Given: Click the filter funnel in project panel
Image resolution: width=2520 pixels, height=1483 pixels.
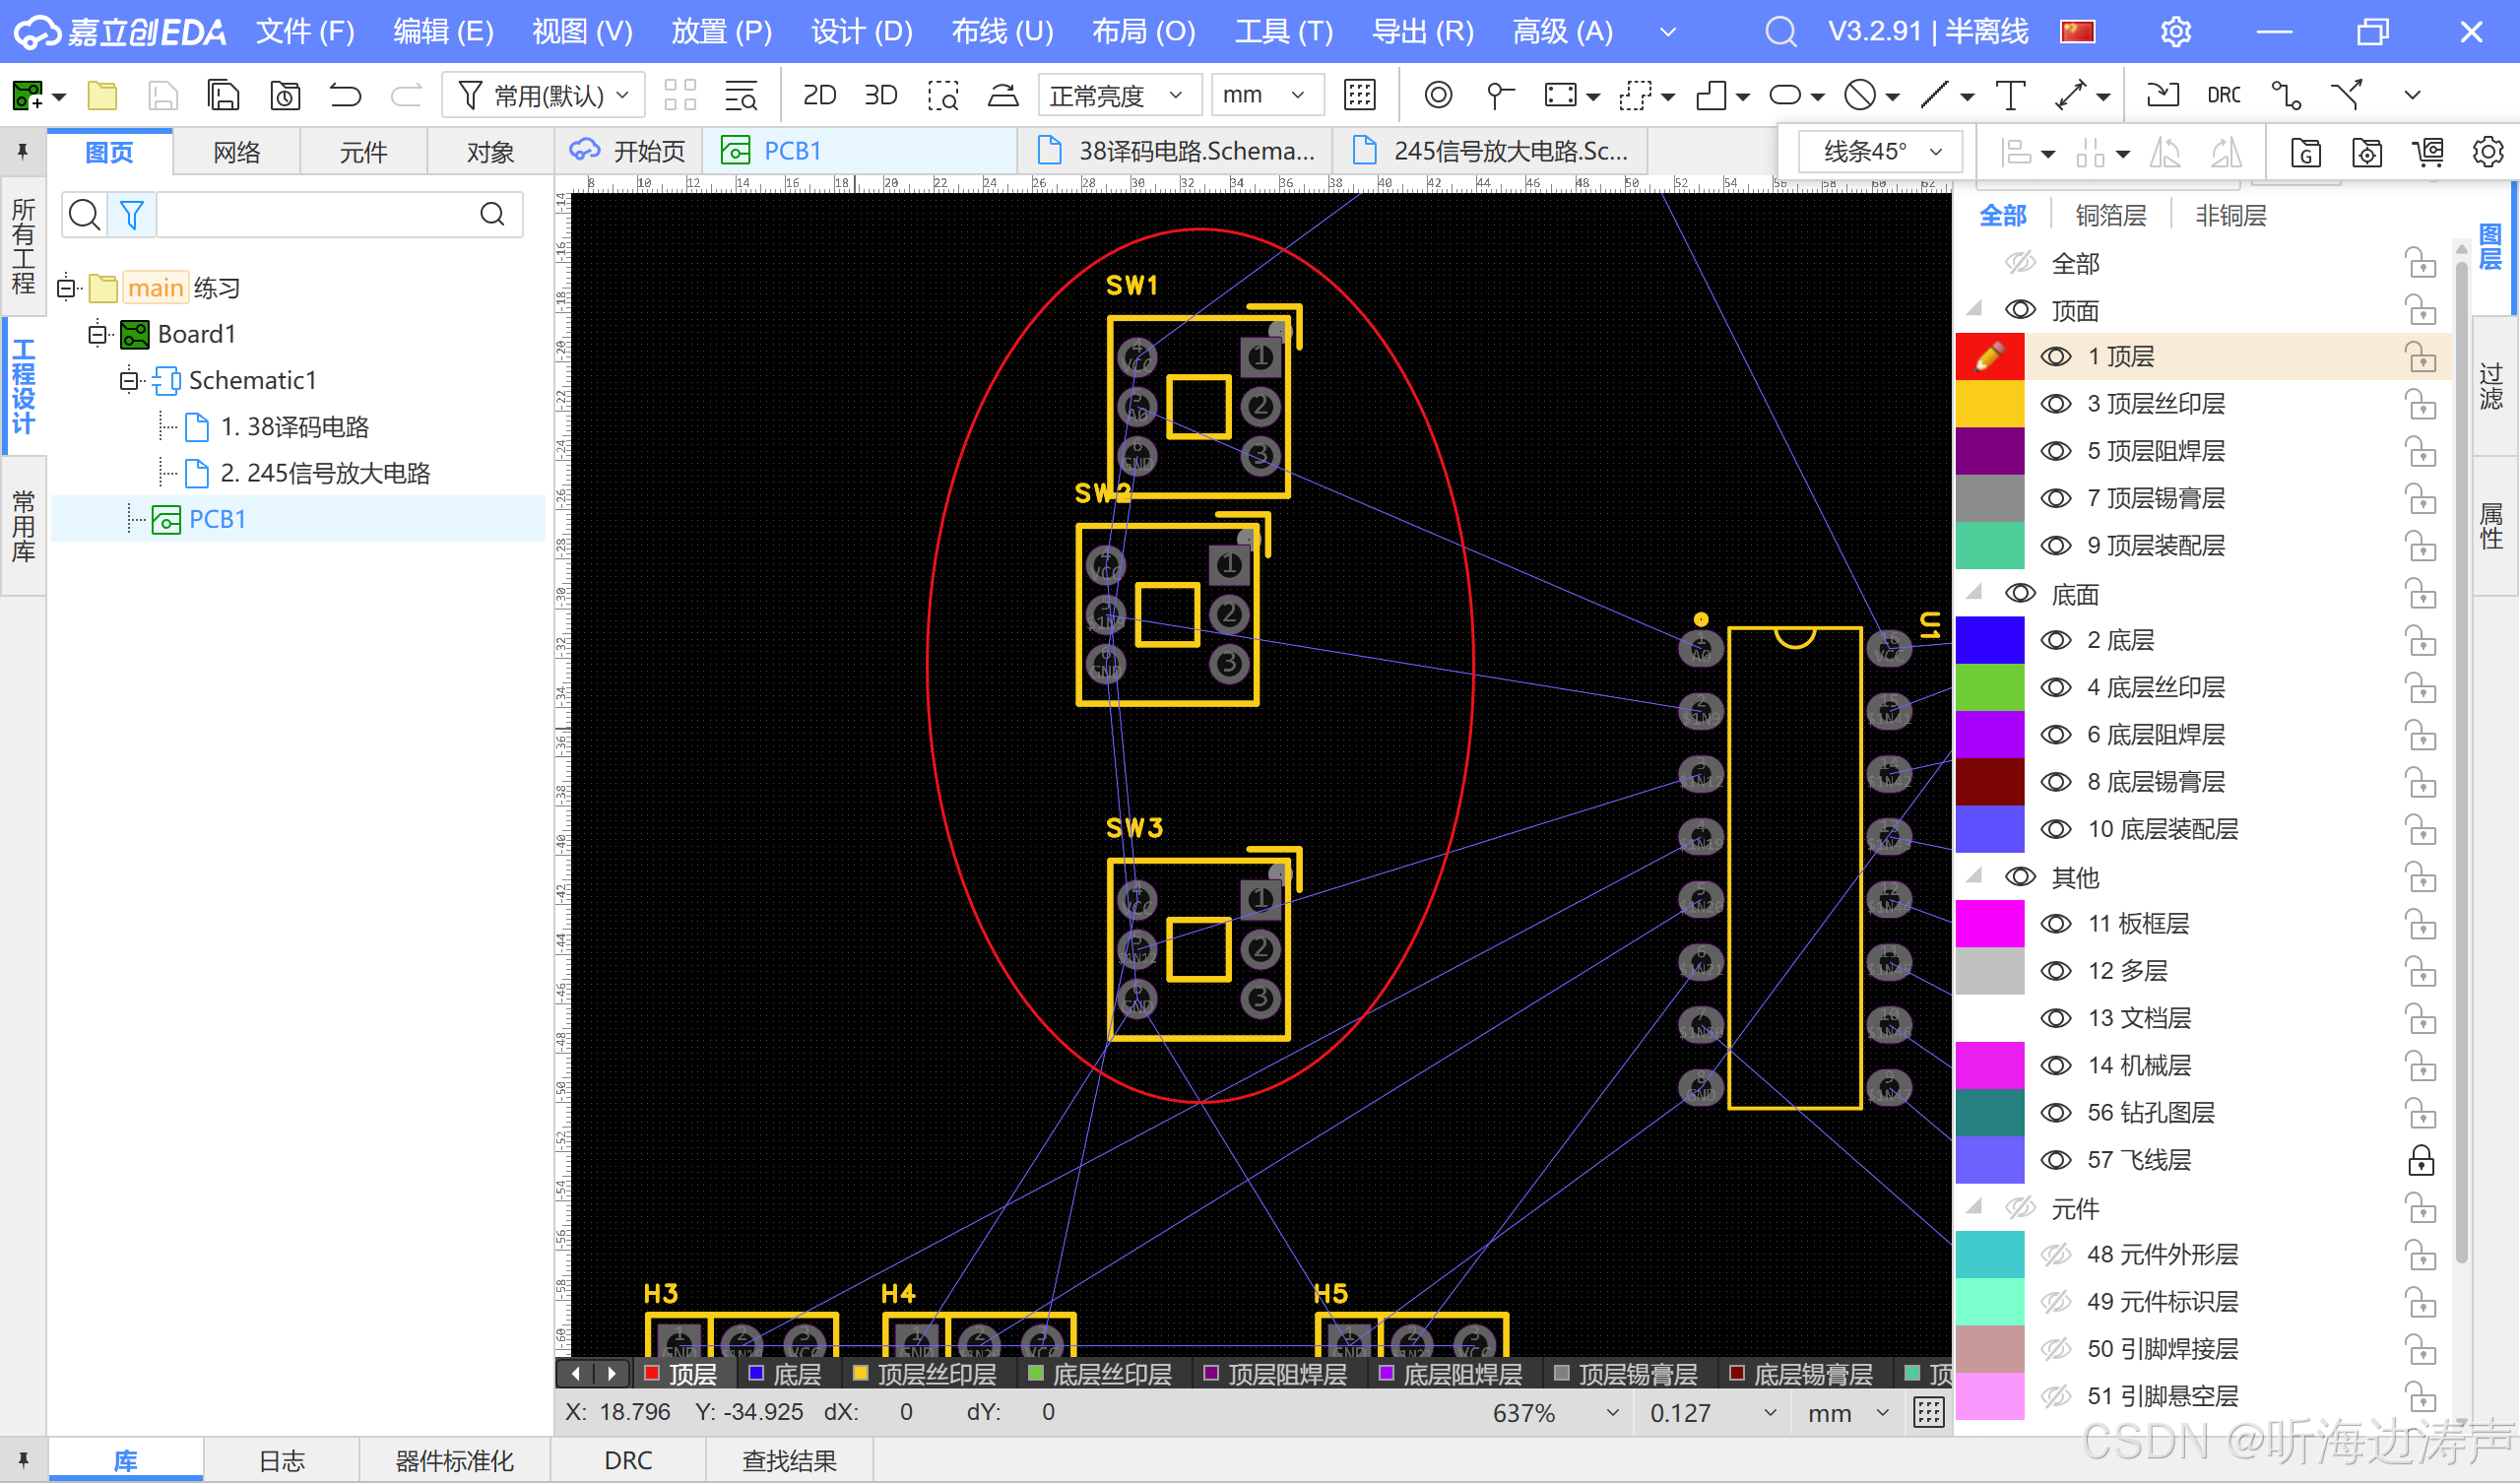Looking at the screenshot, I should [132, 214].
